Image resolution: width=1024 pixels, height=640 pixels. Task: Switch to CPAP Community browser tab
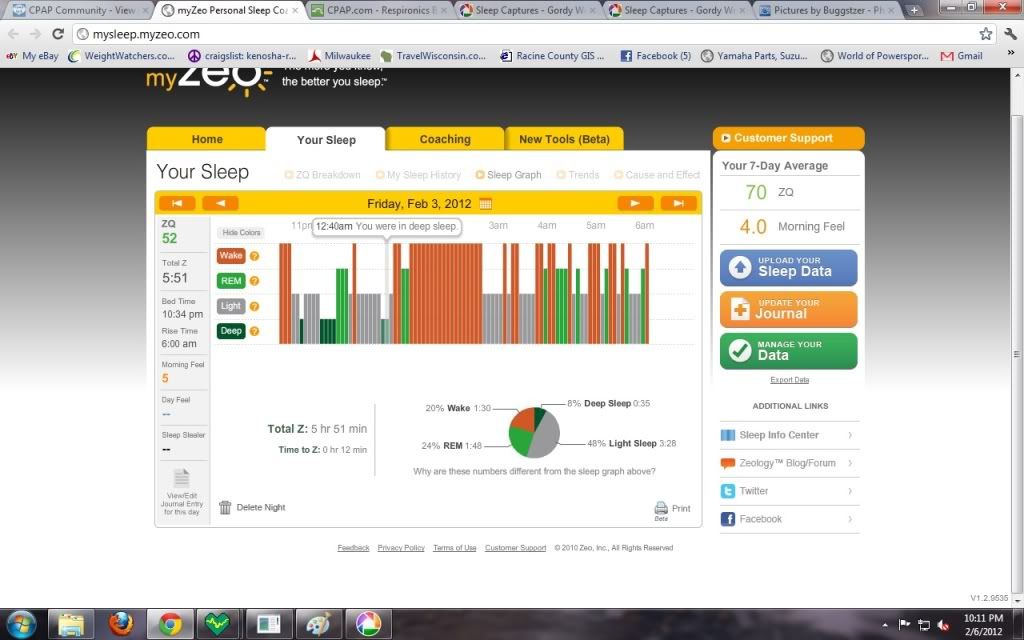(80, 10)
